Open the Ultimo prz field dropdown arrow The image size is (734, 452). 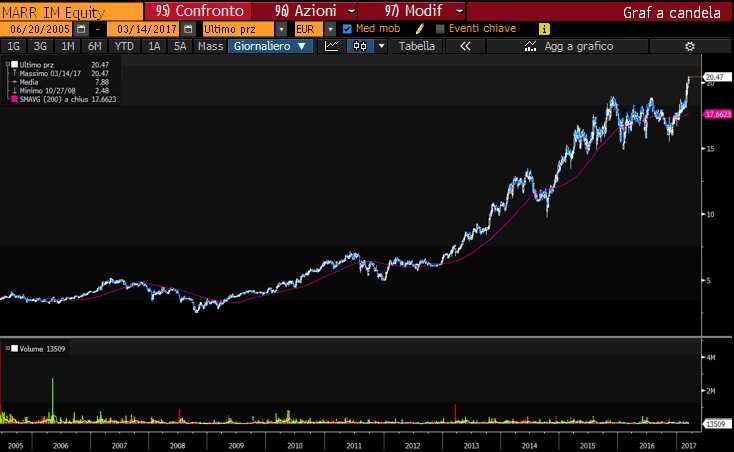tap(281, 29)
